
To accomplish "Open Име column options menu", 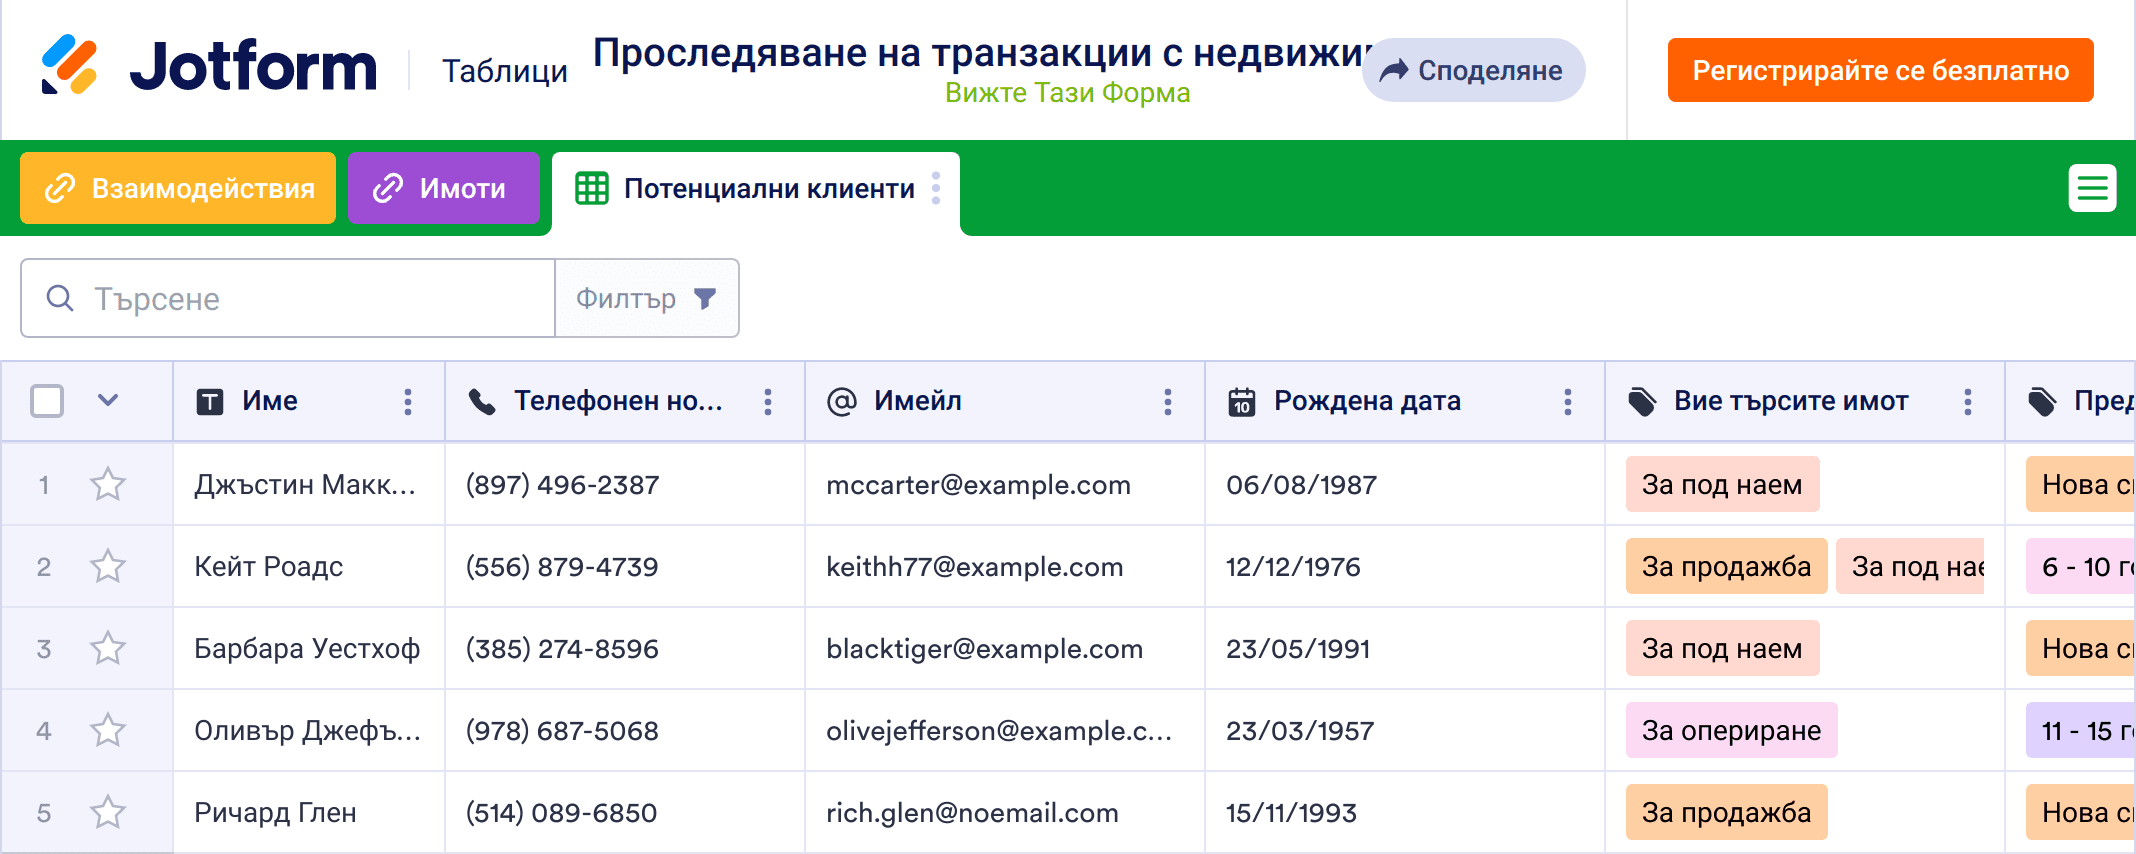I will tap(408, 402).
